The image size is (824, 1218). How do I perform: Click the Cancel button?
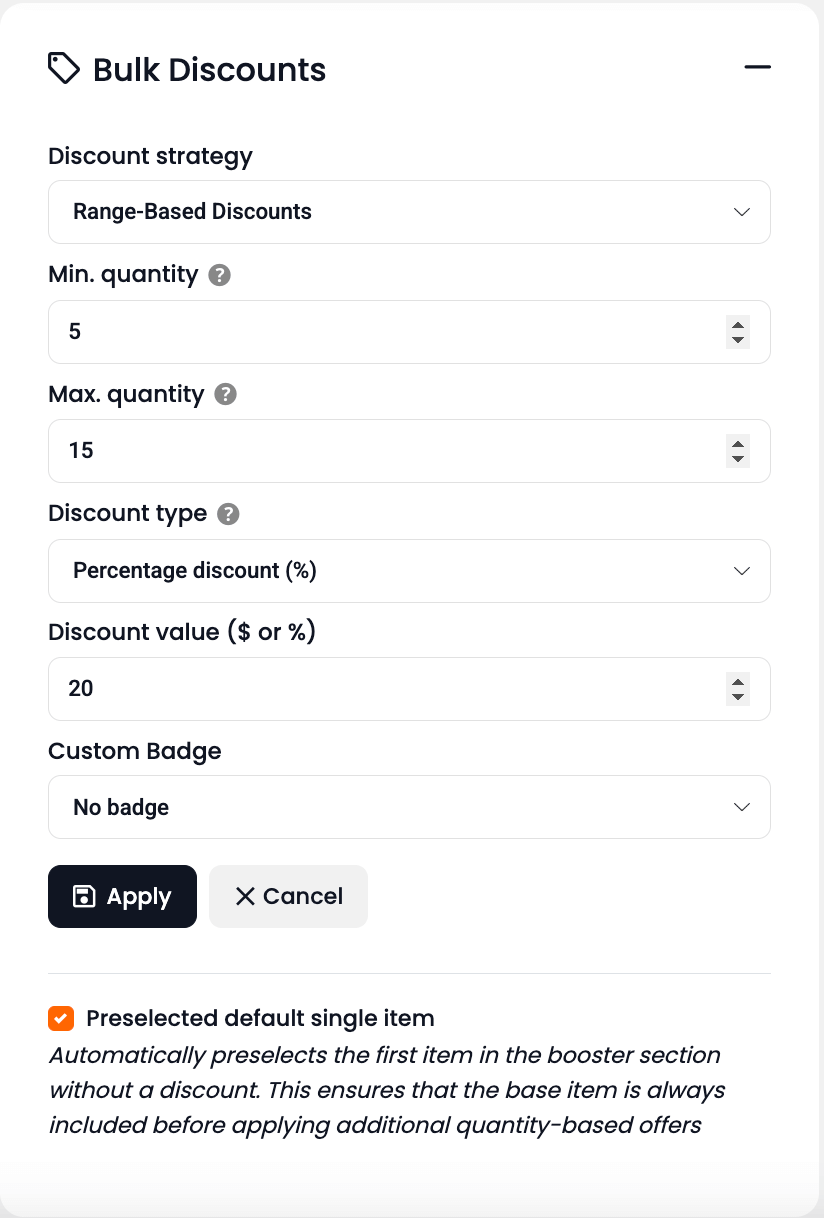tap(288, 896)
